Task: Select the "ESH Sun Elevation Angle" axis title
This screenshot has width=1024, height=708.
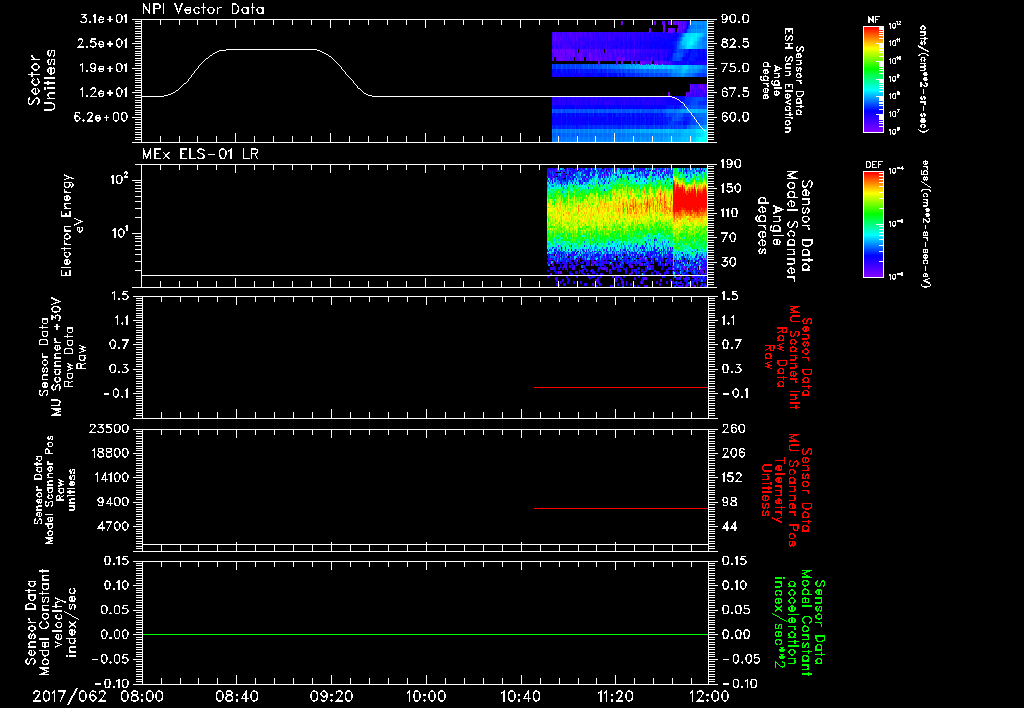Action: [x=783, y=80]
